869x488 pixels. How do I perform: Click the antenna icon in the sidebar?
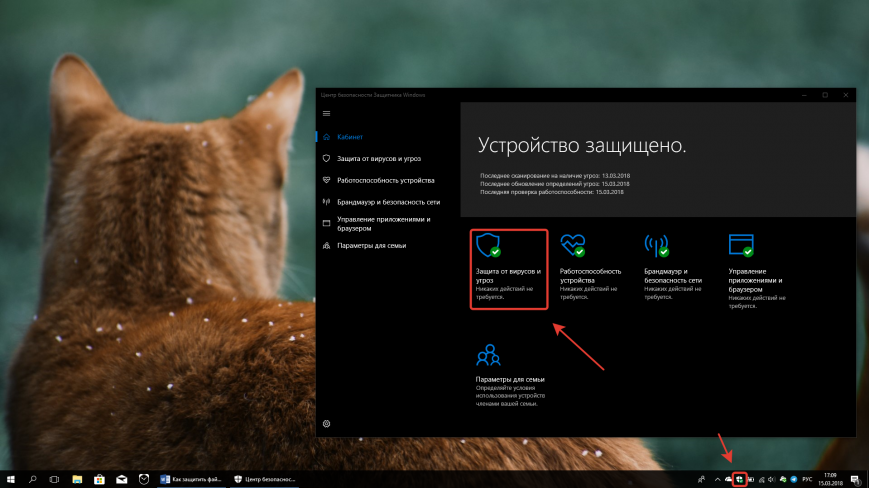click(326, 202)
